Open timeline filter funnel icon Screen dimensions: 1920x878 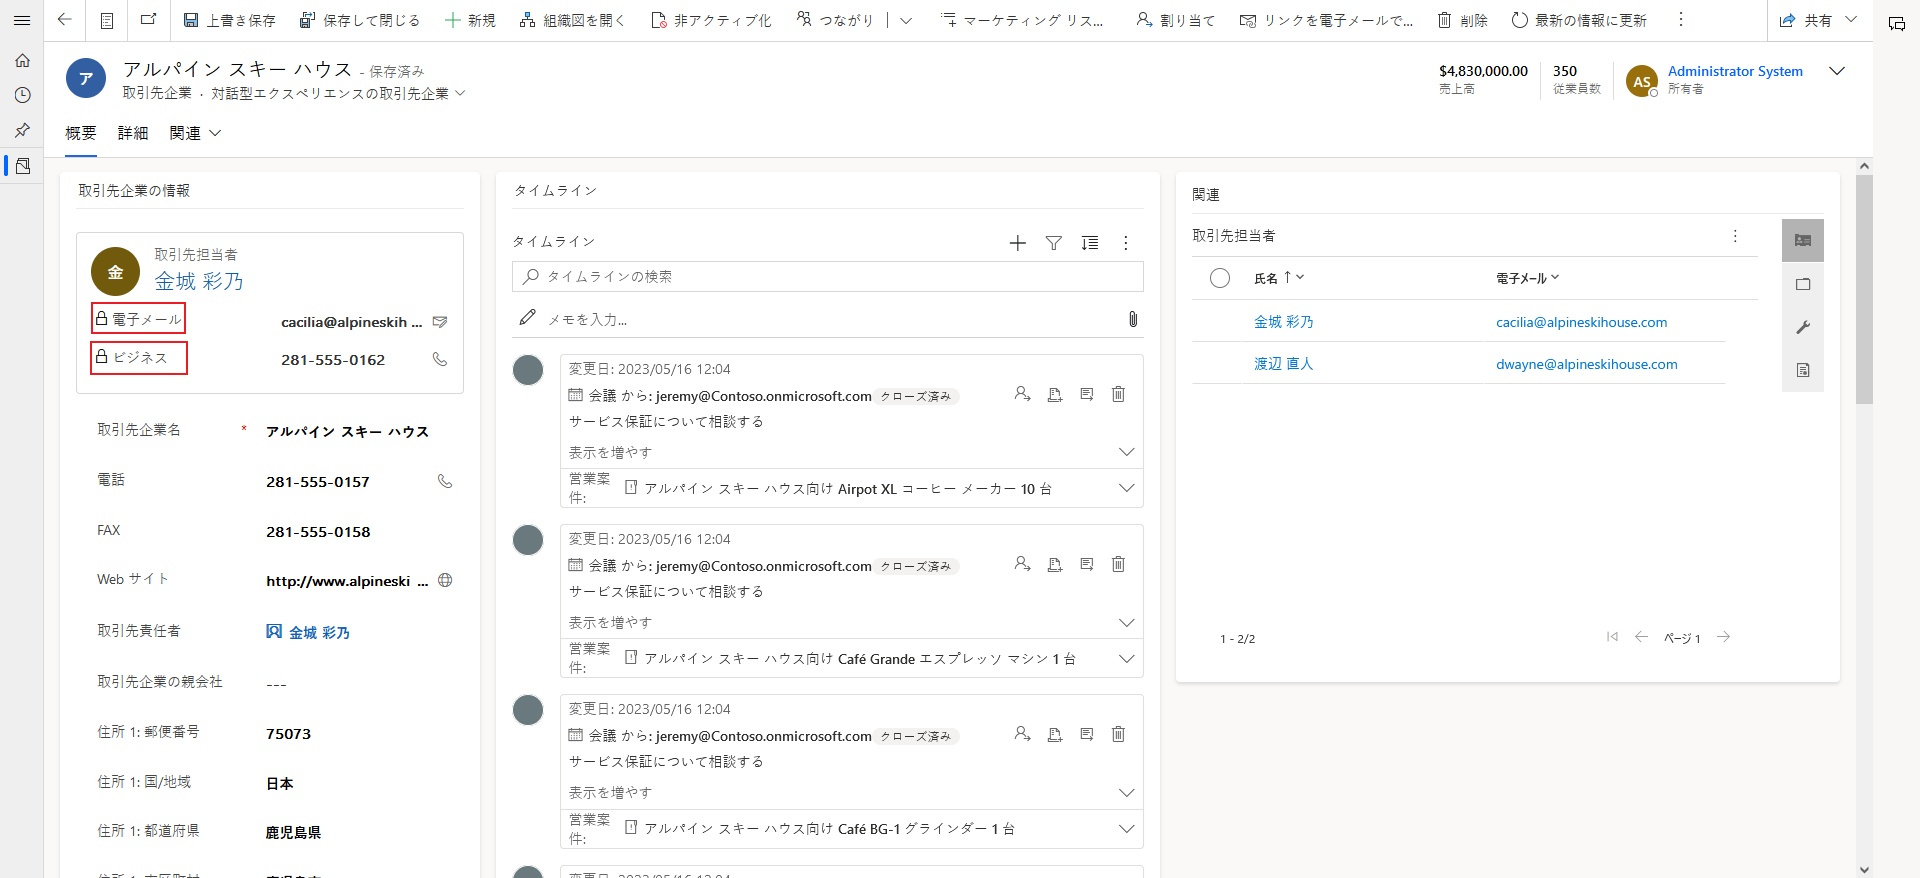point(1054,243)
